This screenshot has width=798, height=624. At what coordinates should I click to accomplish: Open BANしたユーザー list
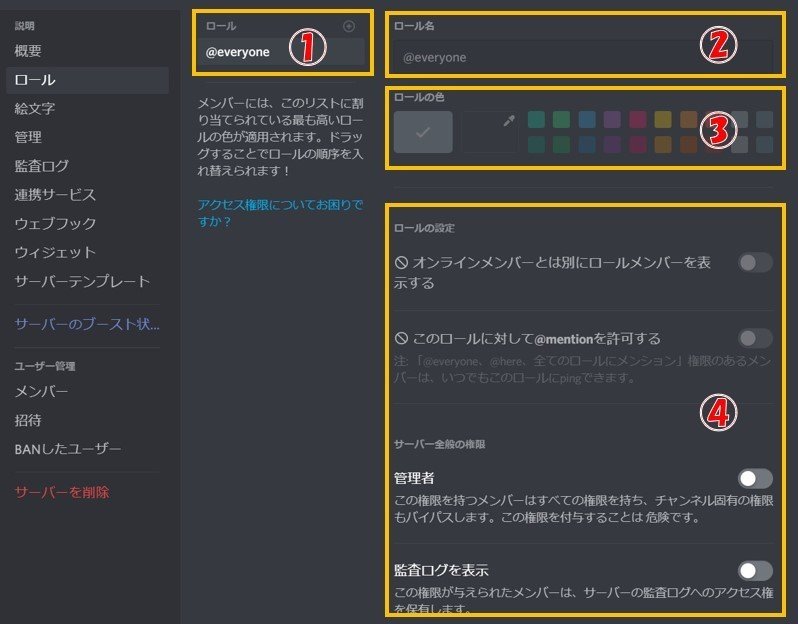click(87, 449)
